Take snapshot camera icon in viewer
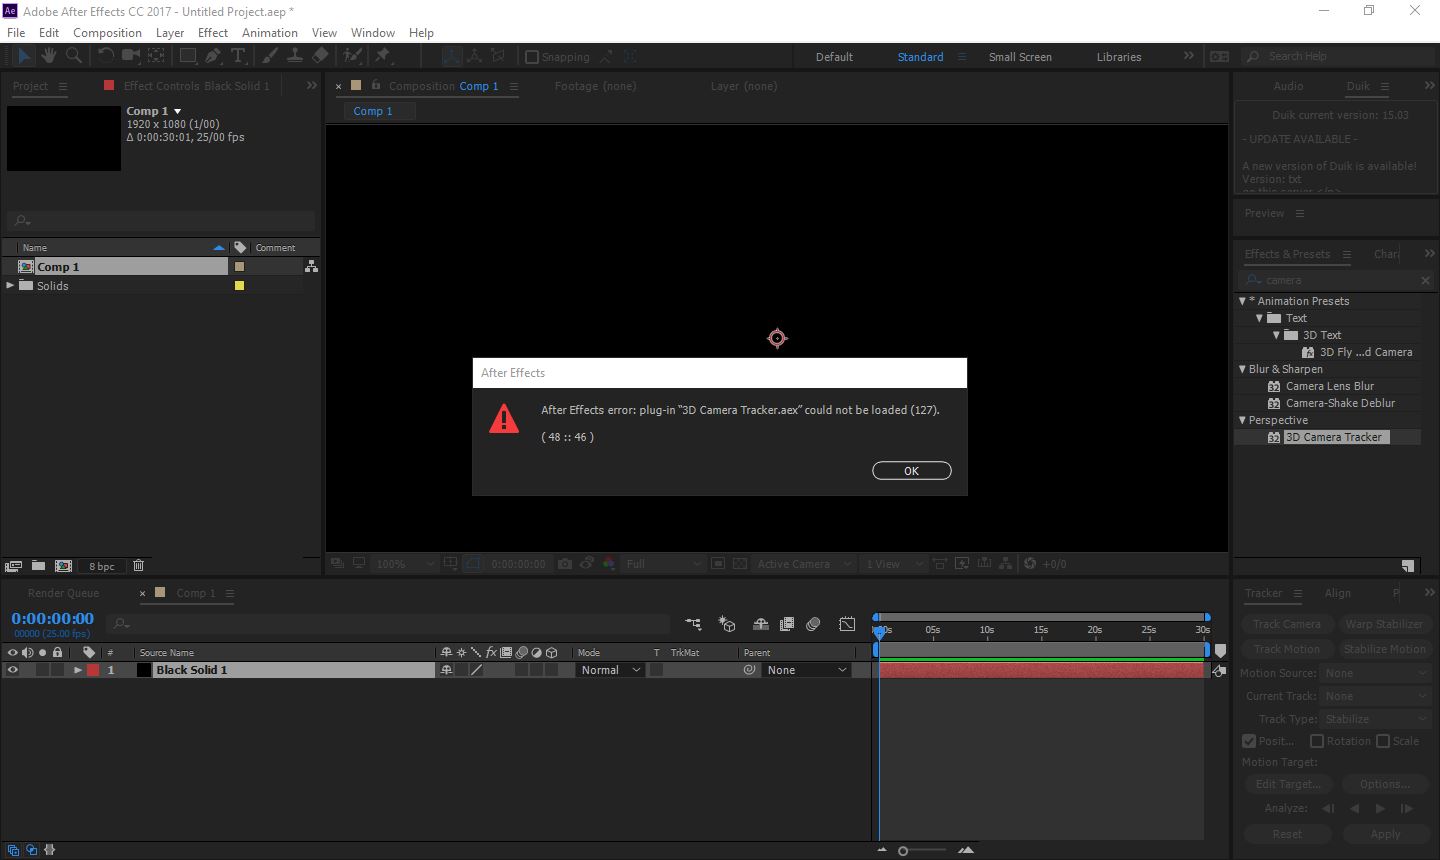Viewport: 1440px width, 860px height. tap(565, 564)
